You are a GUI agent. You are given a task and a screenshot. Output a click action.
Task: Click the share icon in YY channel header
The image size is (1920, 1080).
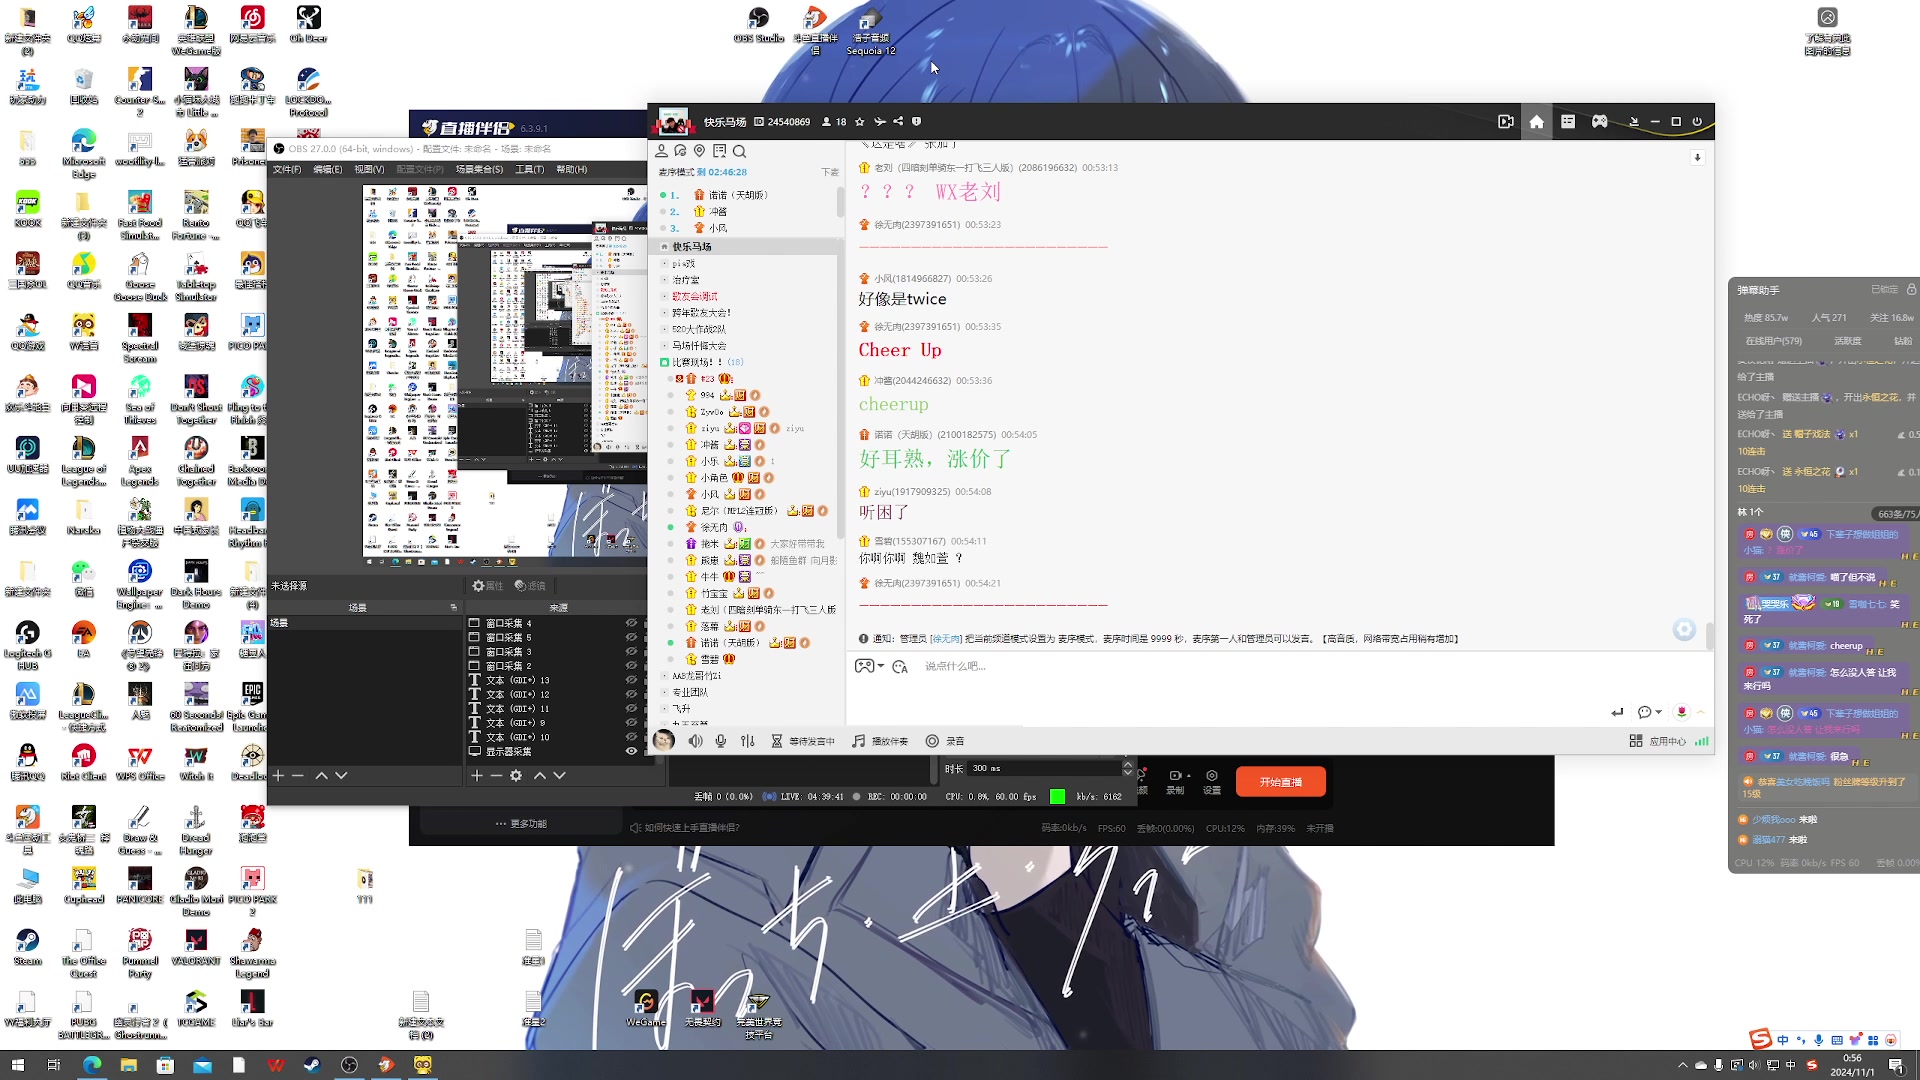pyautogui.click(x=898, y=122)
